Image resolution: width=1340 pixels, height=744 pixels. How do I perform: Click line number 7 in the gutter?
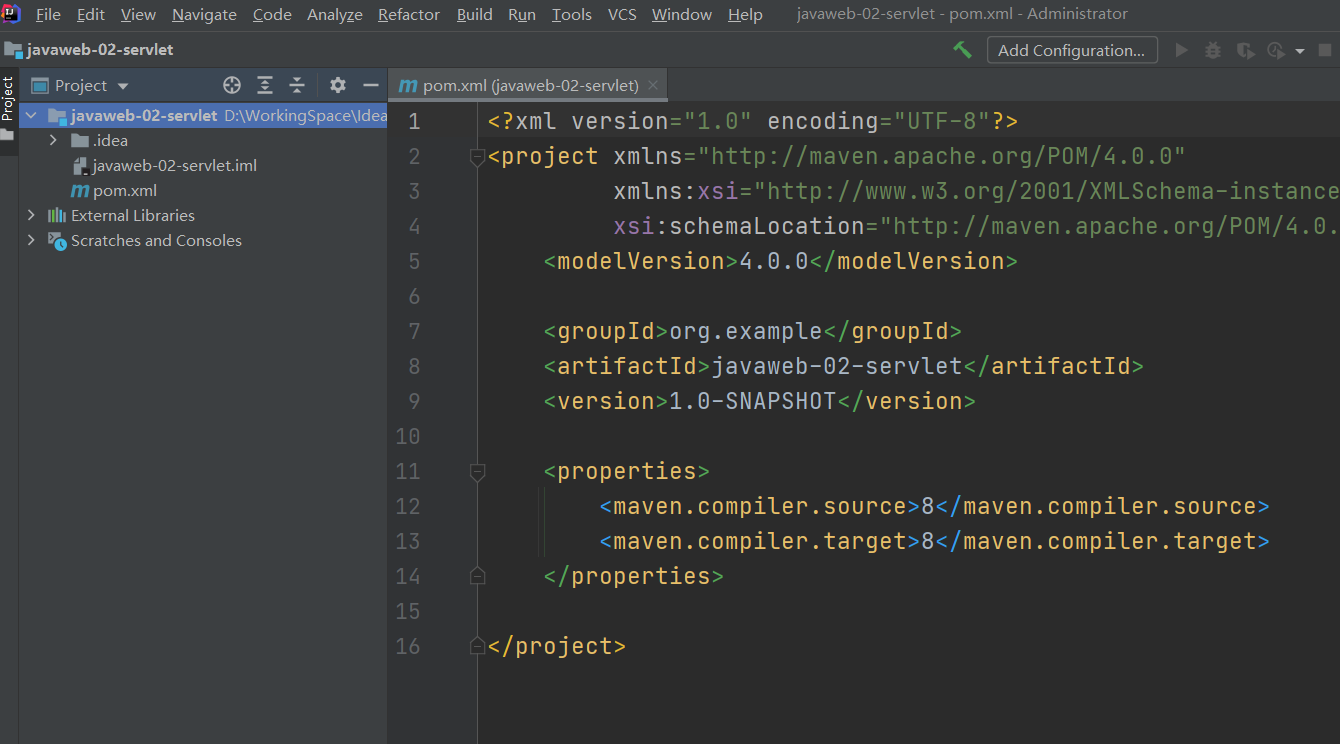coord(413,331)
